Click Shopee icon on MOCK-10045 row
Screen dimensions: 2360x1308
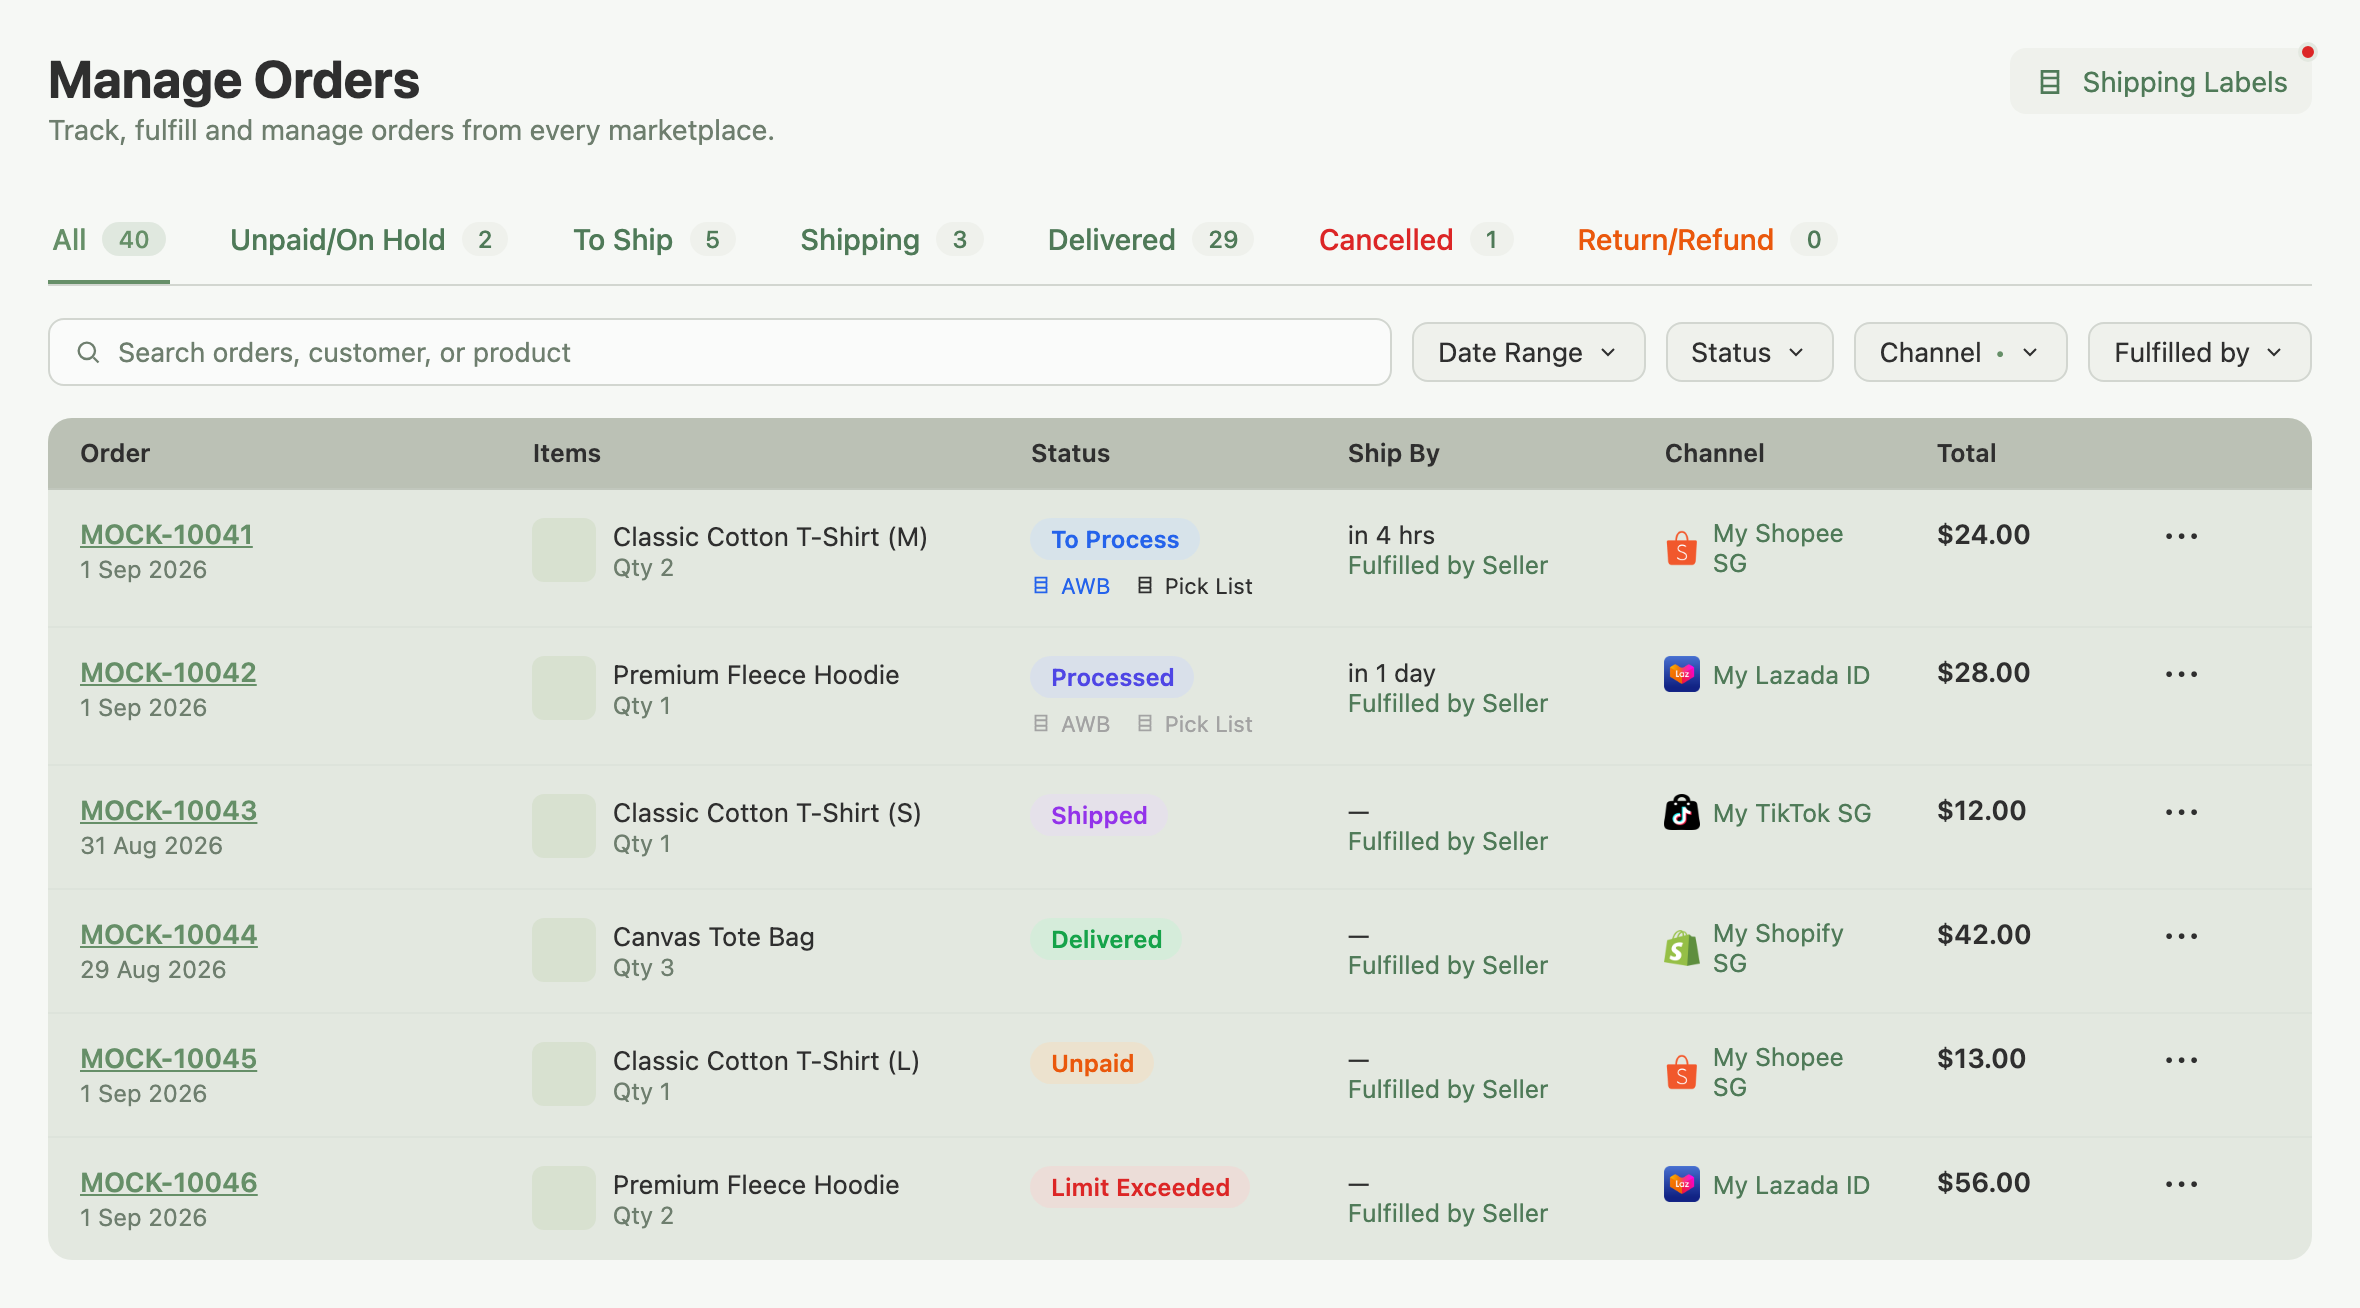point(1682,1072)
